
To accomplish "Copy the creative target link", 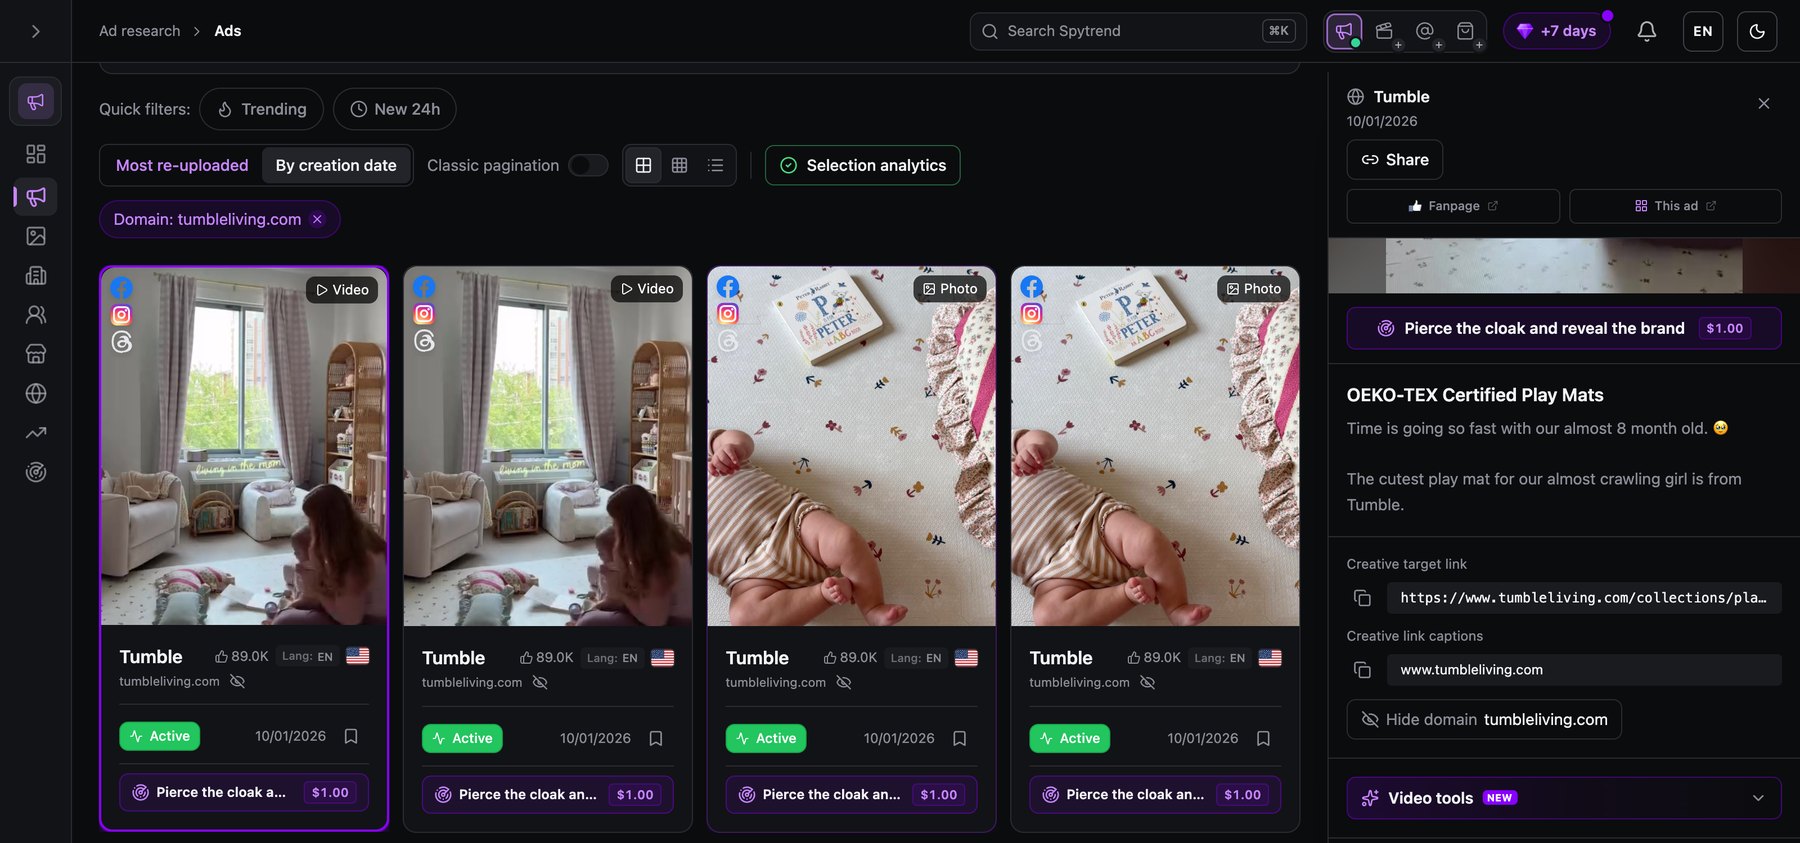I will (1362, 598).
